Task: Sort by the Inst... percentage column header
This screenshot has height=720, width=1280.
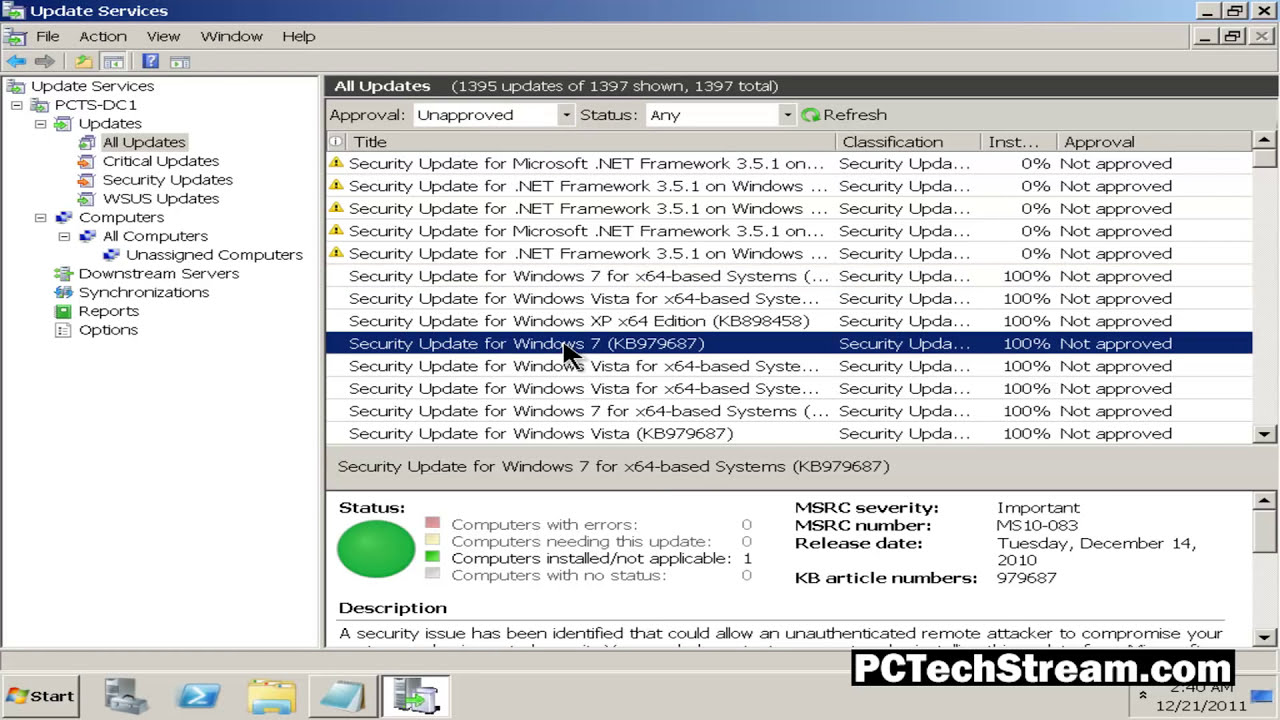Action: tap(1018, 142)
